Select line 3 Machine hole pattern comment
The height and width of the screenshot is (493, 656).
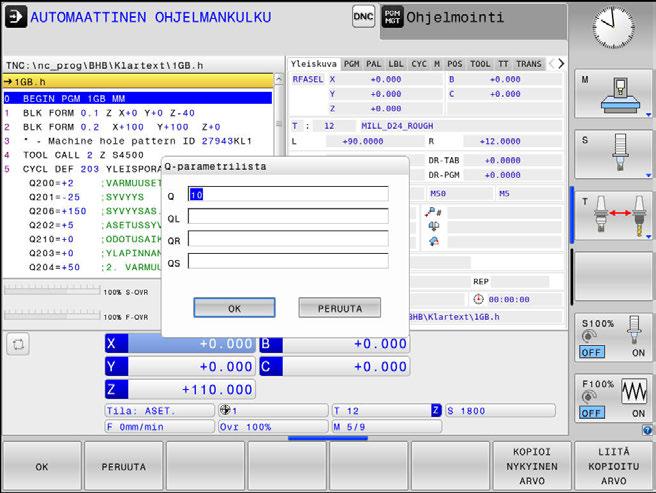137,141
